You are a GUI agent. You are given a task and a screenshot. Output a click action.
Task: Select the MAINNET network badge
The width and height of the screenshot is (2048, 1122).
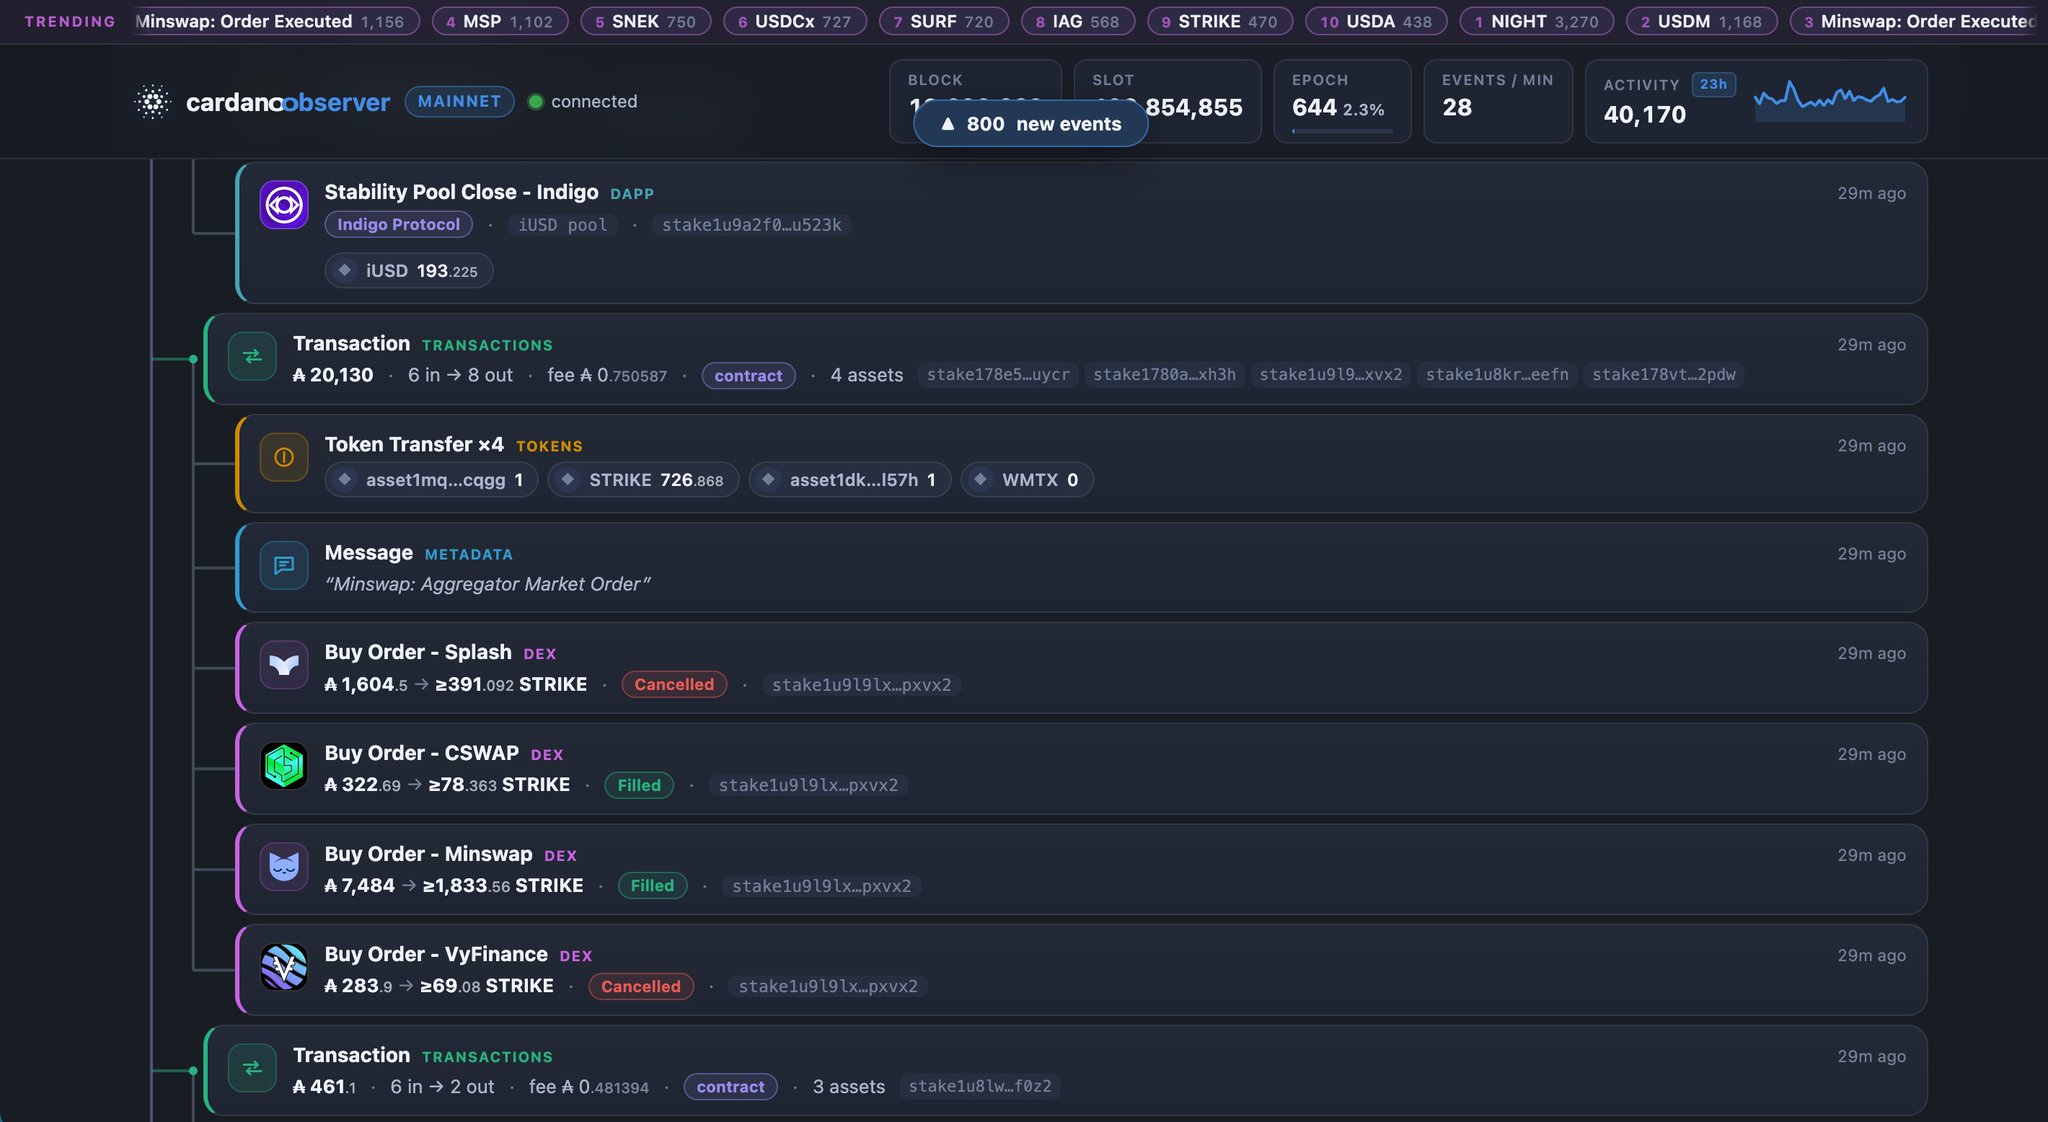[459, 101]
